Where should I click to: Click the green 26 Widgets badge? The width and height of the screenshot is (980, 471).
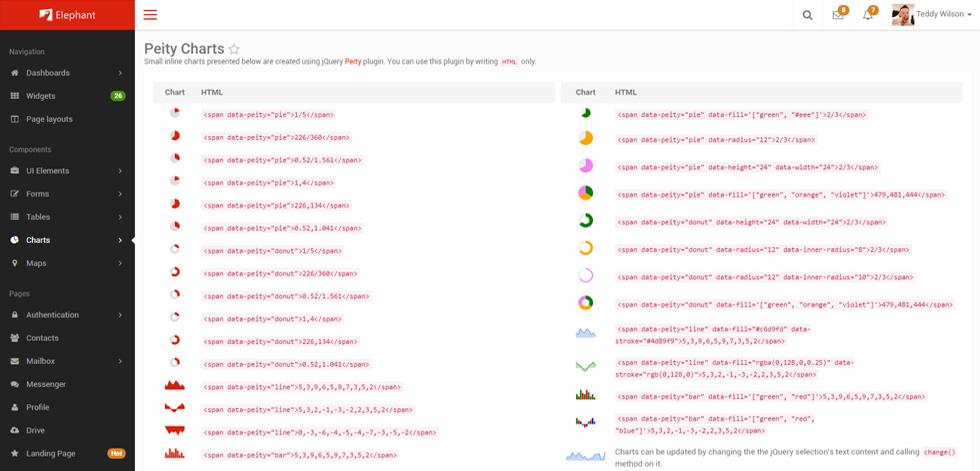point(118,96)
